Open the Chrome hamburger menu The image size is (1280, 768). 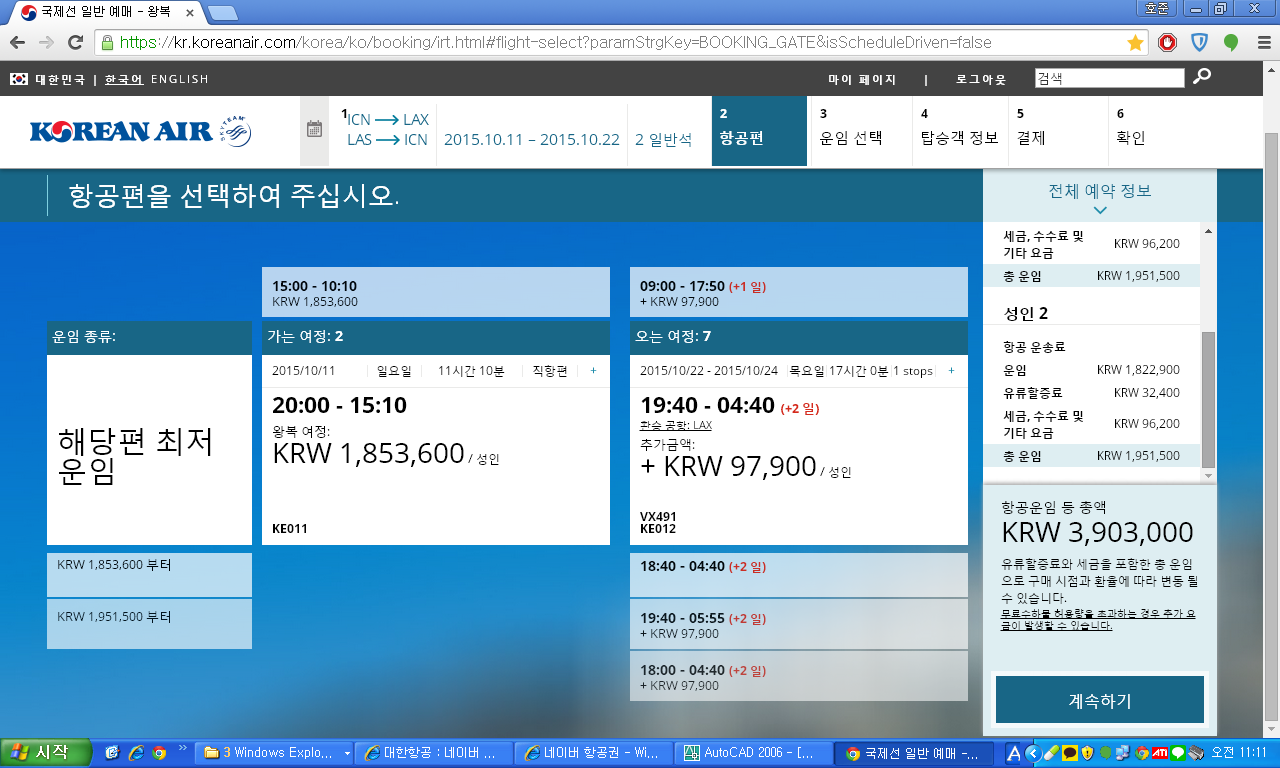coord(1263,43)
